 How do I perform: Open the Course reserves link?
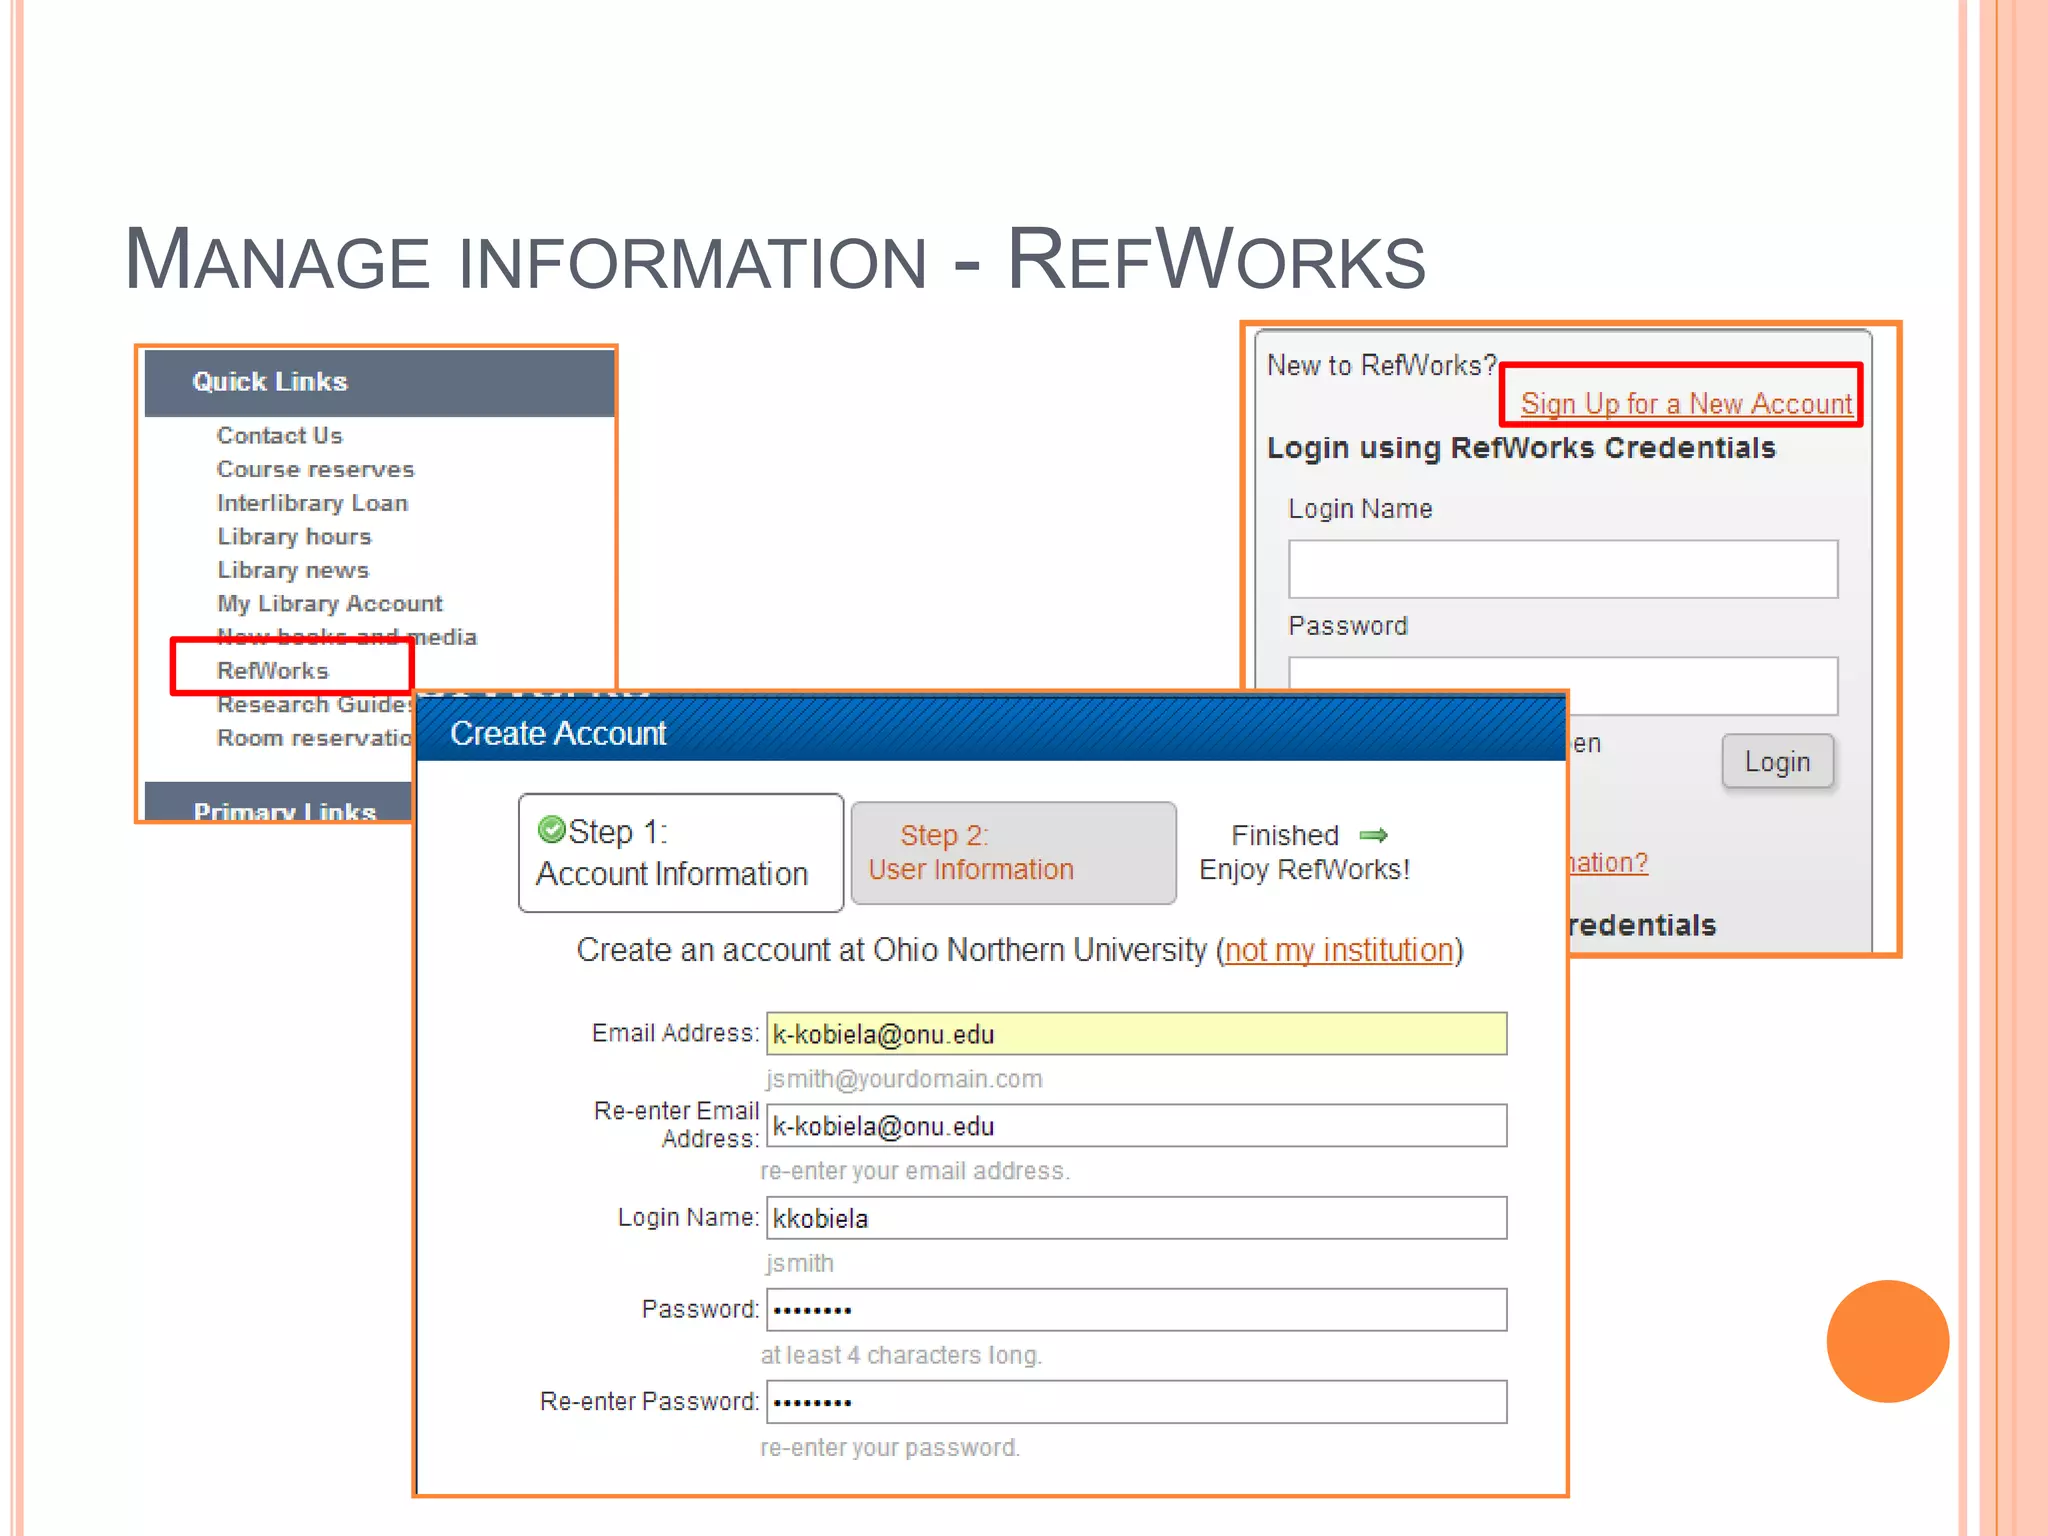(x=315, y=469)
